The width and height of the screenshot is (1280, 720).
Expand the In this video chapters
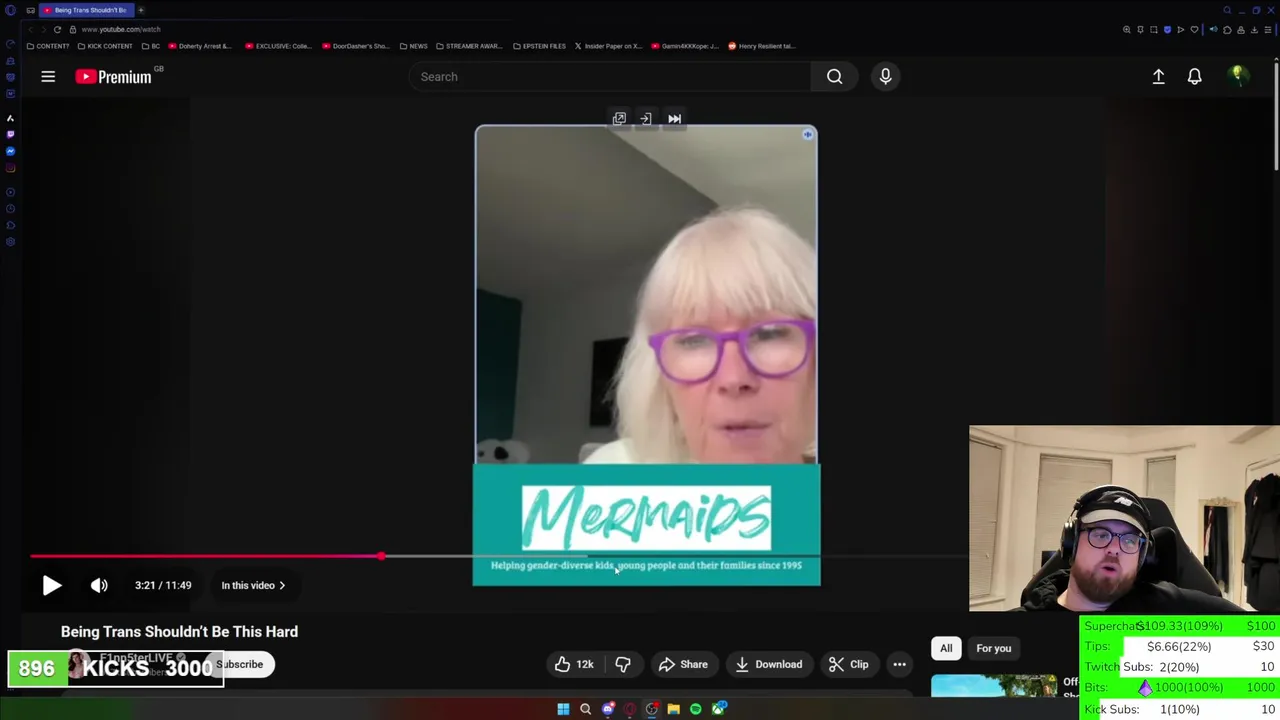coord(253,585)
